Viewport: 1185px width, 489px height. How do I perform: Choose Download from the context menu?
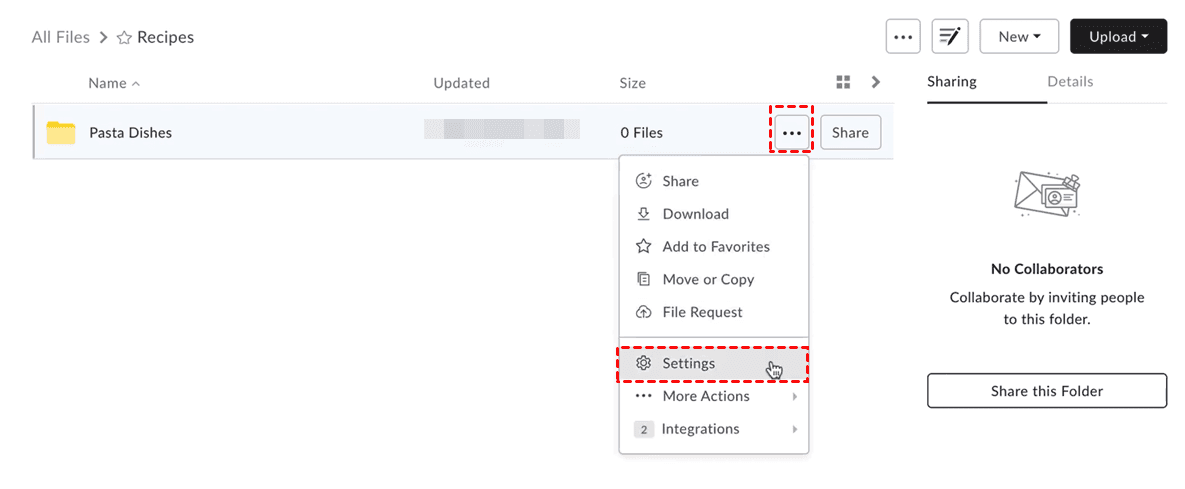click(x=695, y=214)
